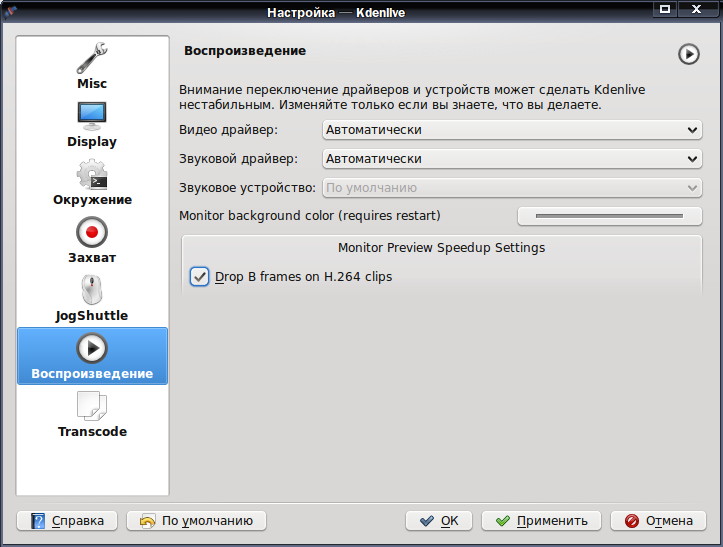Restore settings with По умолчанию button
Image resolution: width=723 pixels, height=547 pixels.
point(196,521)
